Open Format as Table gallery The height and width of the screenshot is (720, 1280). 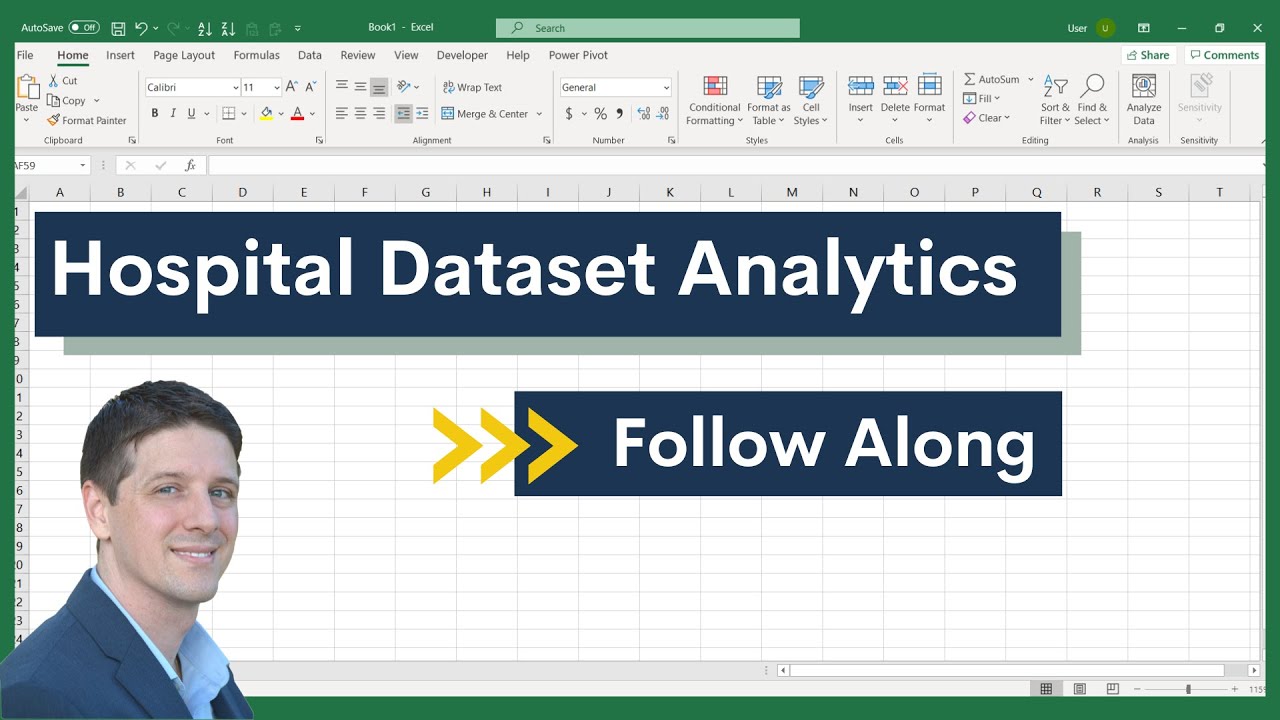point(768,100)
